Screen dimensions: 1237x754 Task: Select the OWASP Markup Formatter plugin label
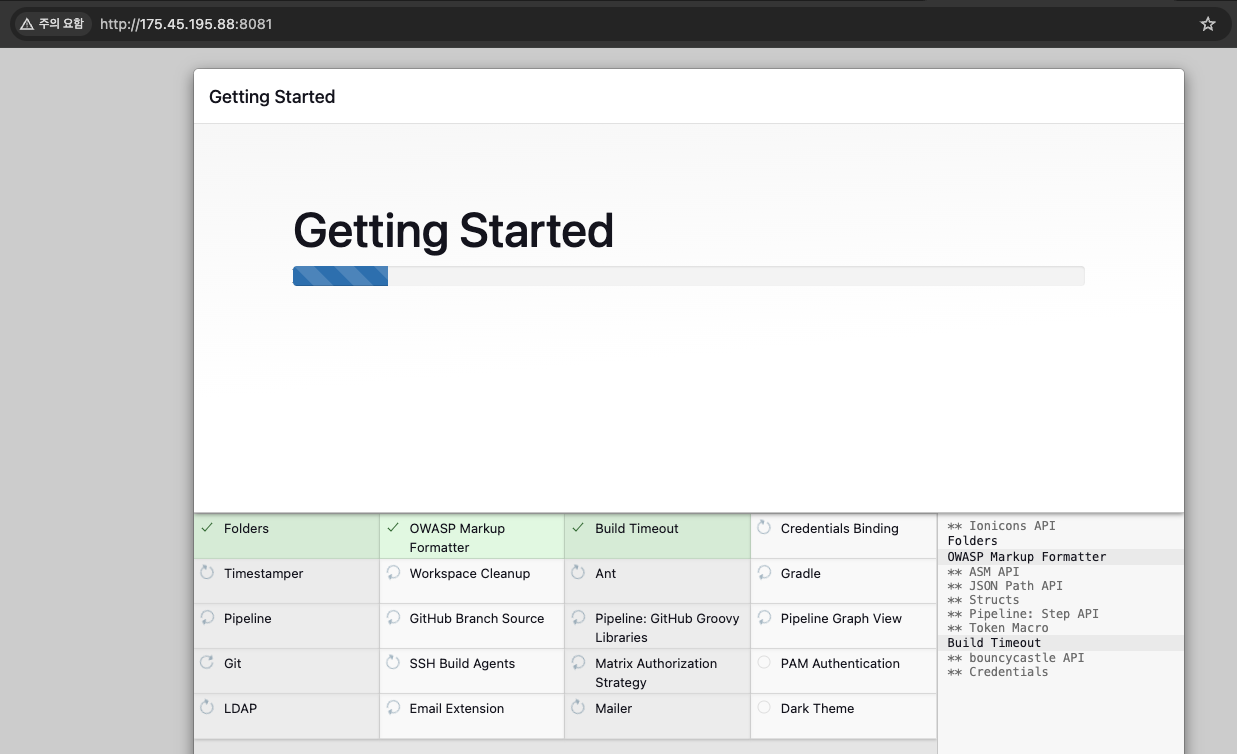457,538
